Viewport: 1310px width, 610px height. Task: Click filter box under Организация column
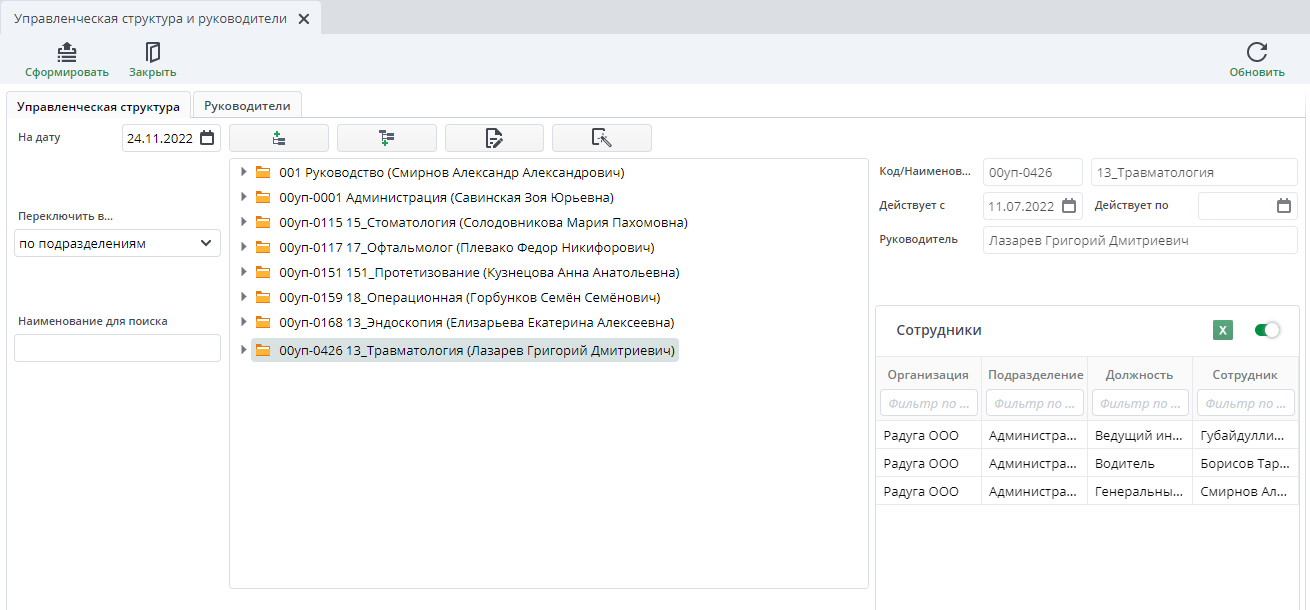(x=929, y=403)
